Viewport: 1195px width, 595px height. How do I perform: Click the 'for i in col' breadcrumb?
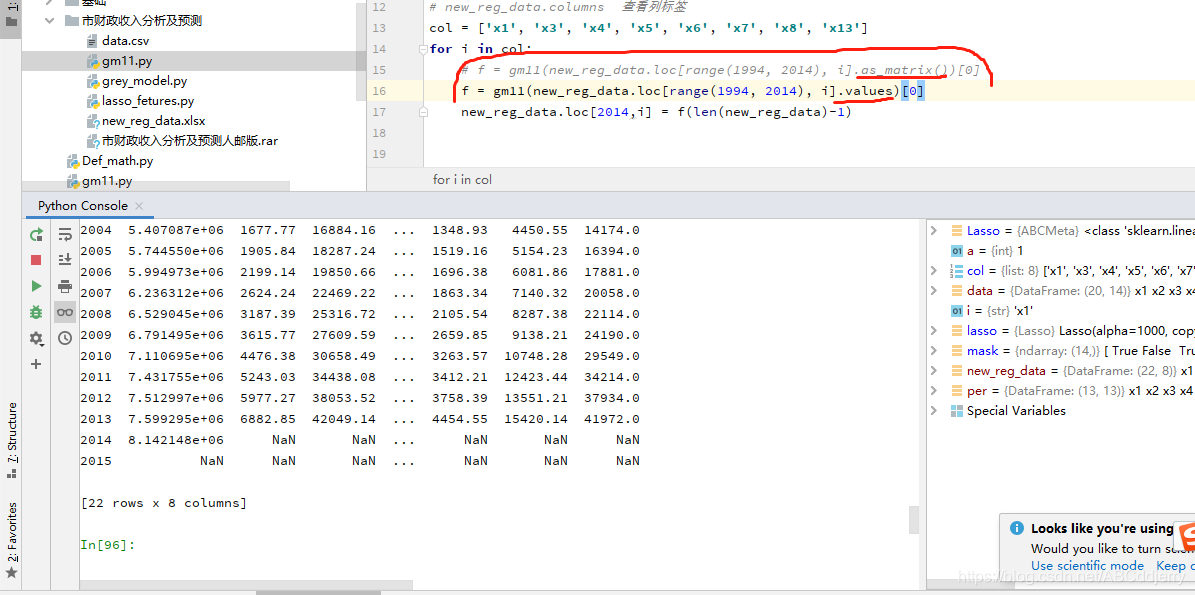[x=462, y=180]
